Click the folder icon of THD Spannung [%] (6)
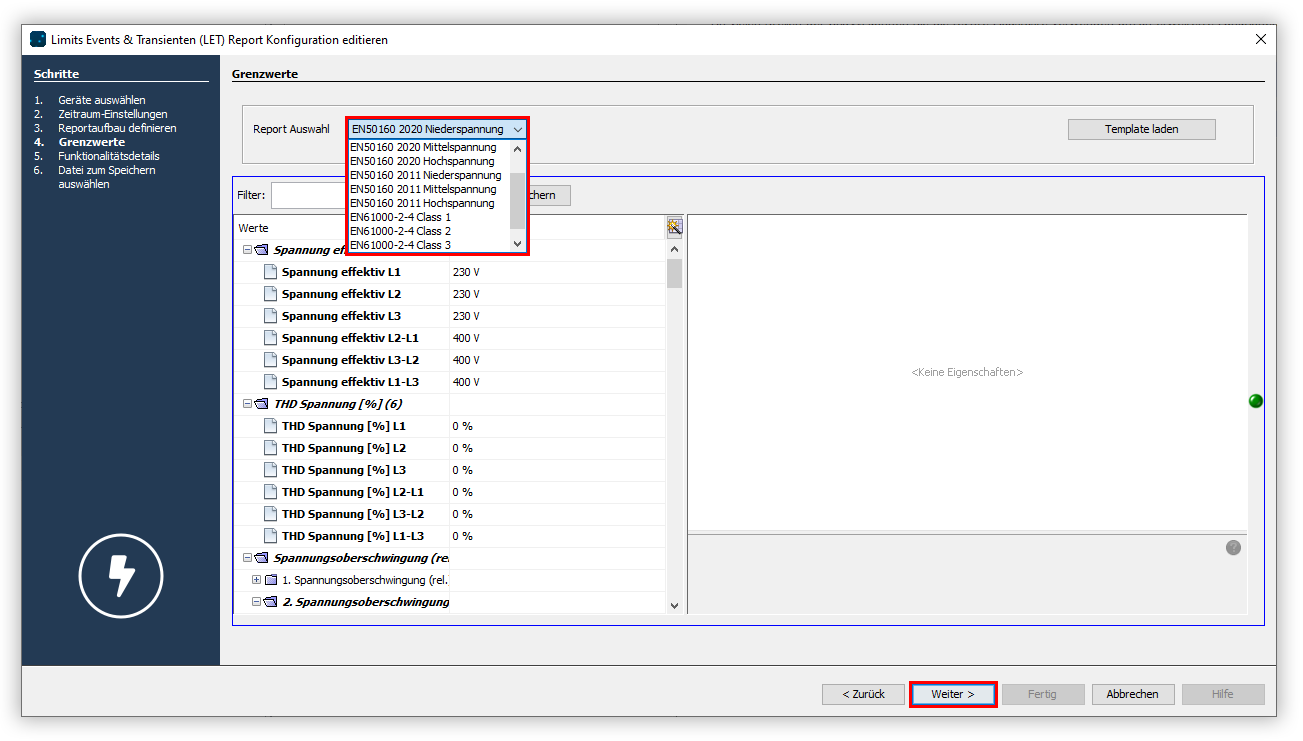 [x=262, y=404]
